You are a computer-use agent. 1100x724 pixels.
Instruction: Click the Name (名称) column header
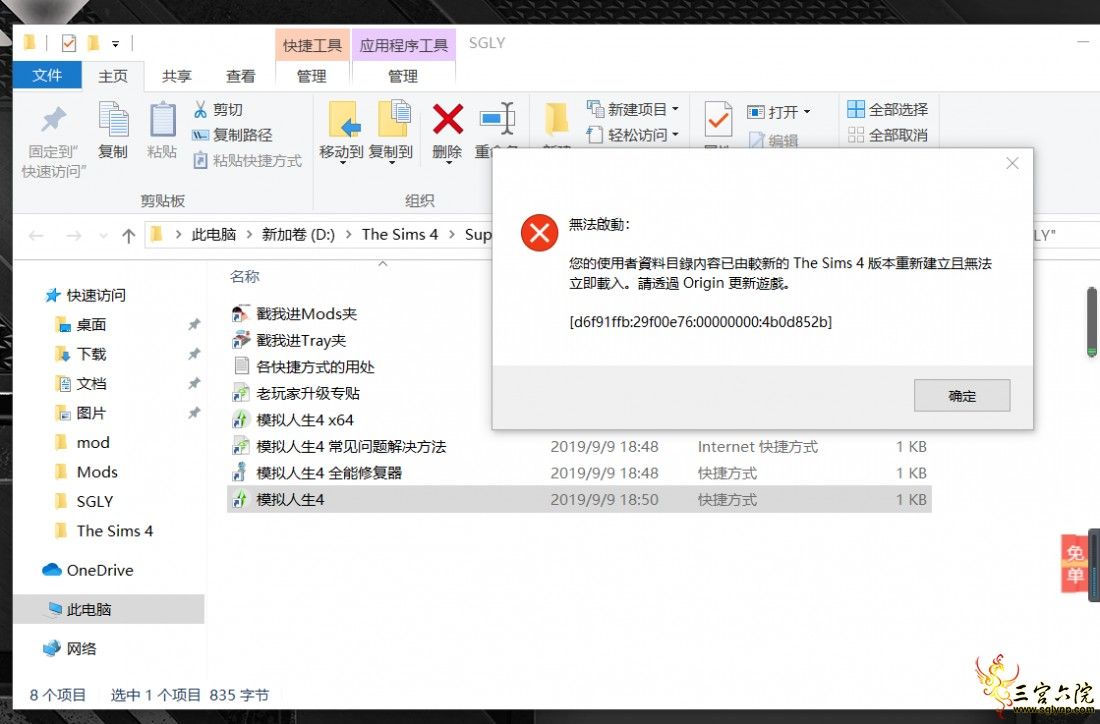pyautogui.click(x=245, y=276)
